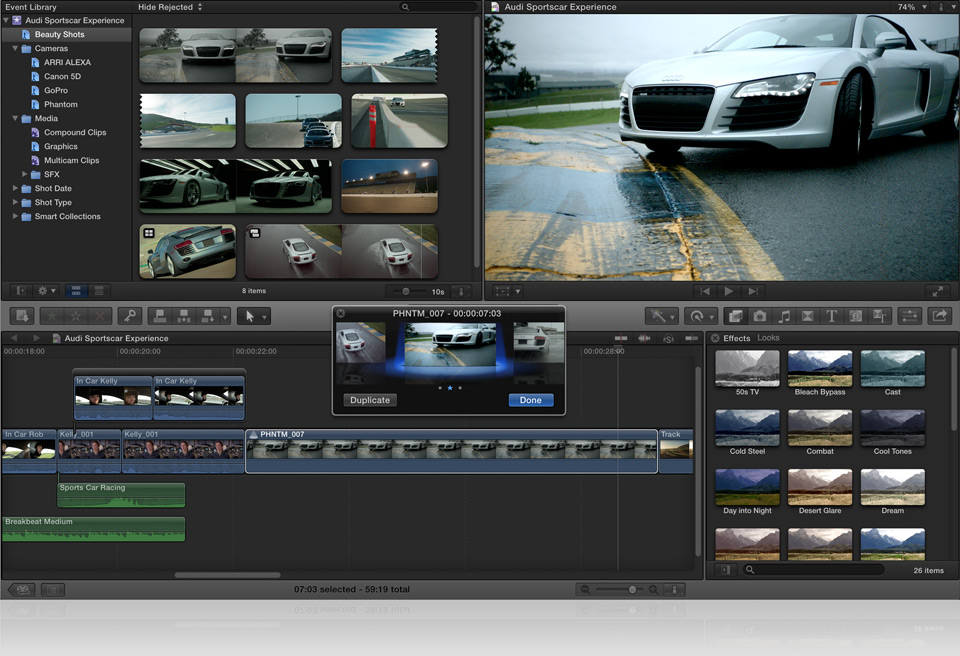This screenshot has width=960, height=656.
Task: Open the Titles browser T icon
Action: tap(831, 316)
